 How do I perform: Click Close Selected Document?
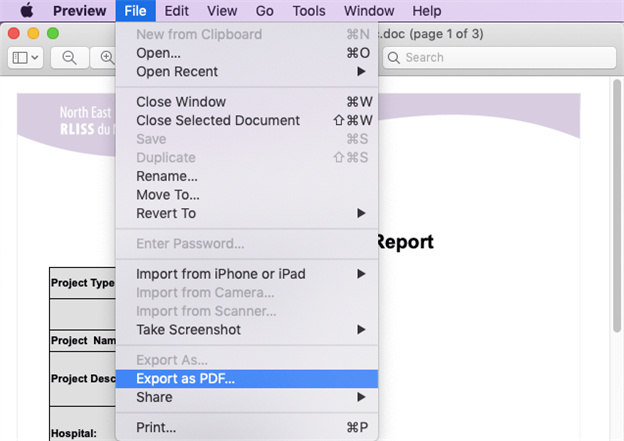coord(217,121)
